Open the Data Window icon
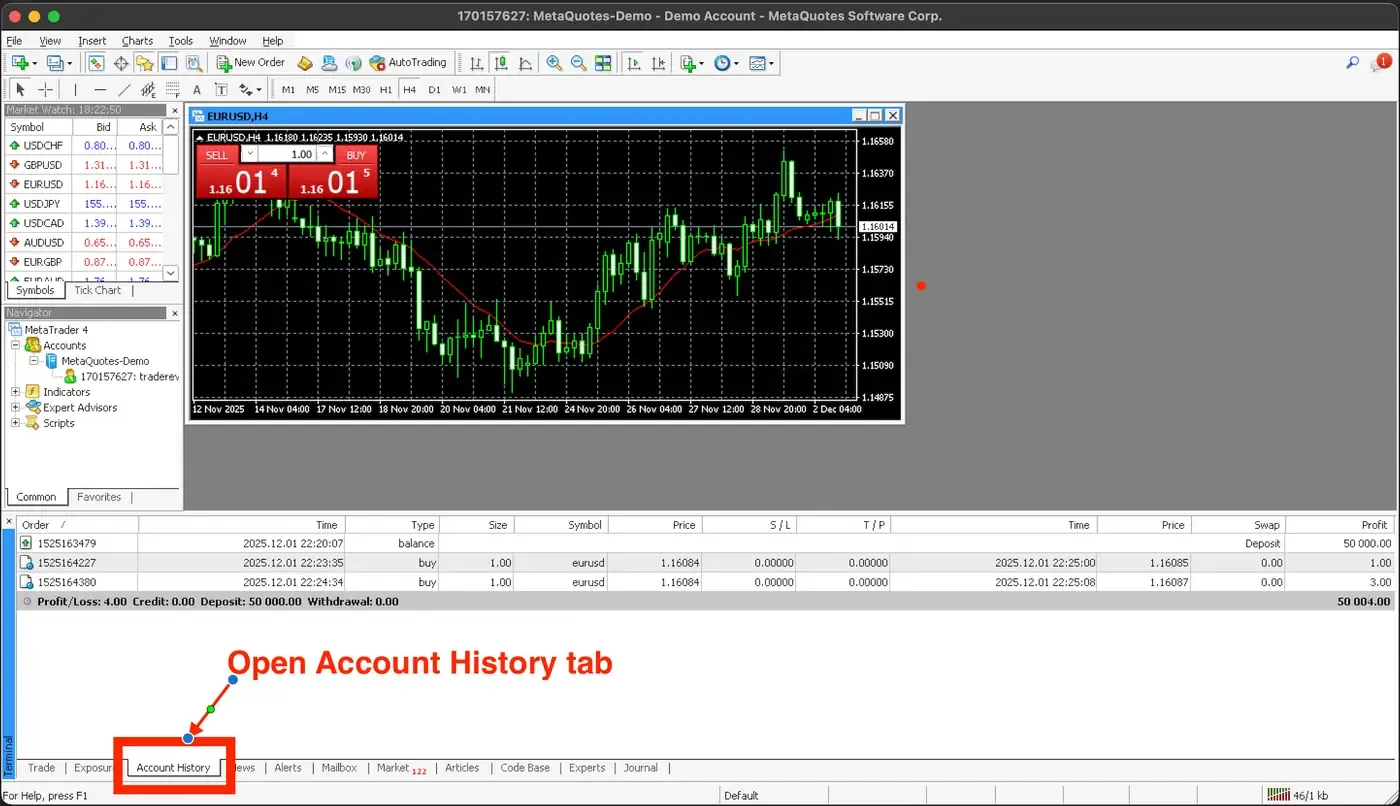The height and width of the screenshot is (806, 1400). tap(120, 63)
